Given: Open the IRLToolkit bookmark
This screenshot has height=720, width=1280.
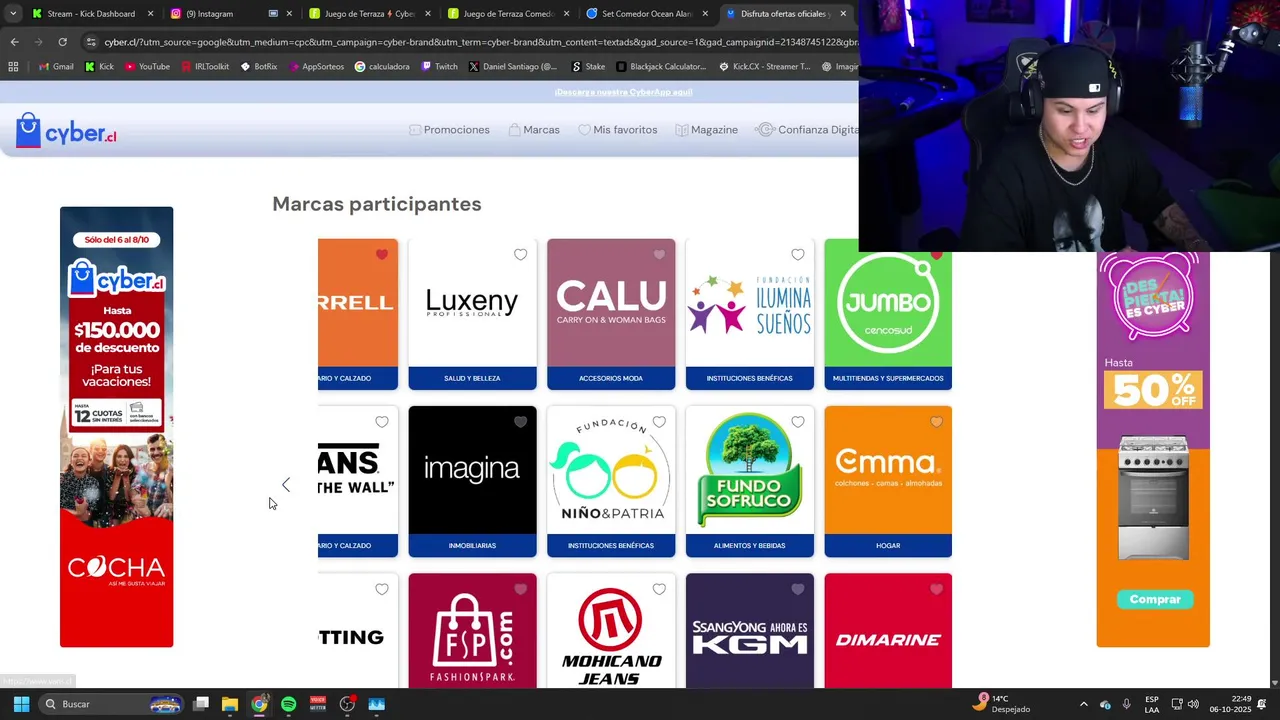Looking at the screenshot, I should pos(205,67).
